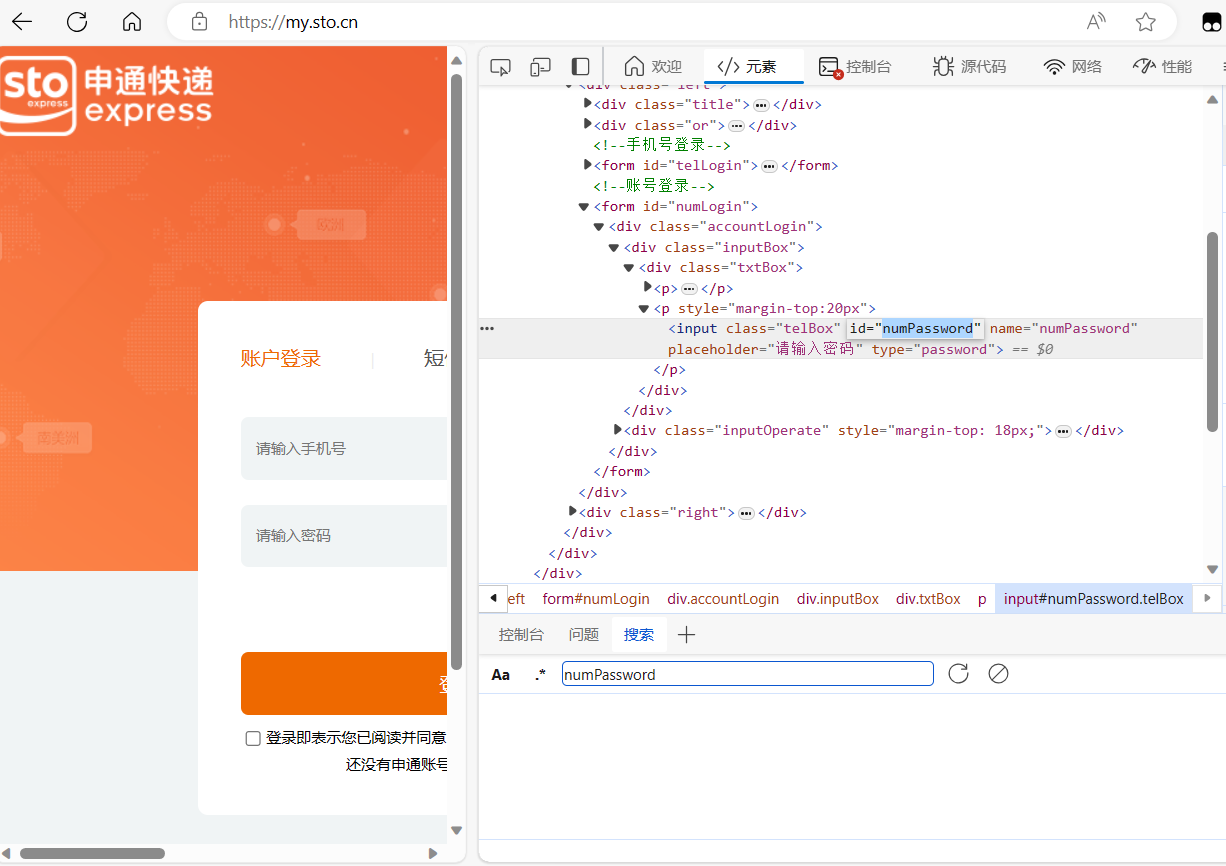Click the browser address bar URL
Viewport: 1226px width, 866px height.
(293, 22)
